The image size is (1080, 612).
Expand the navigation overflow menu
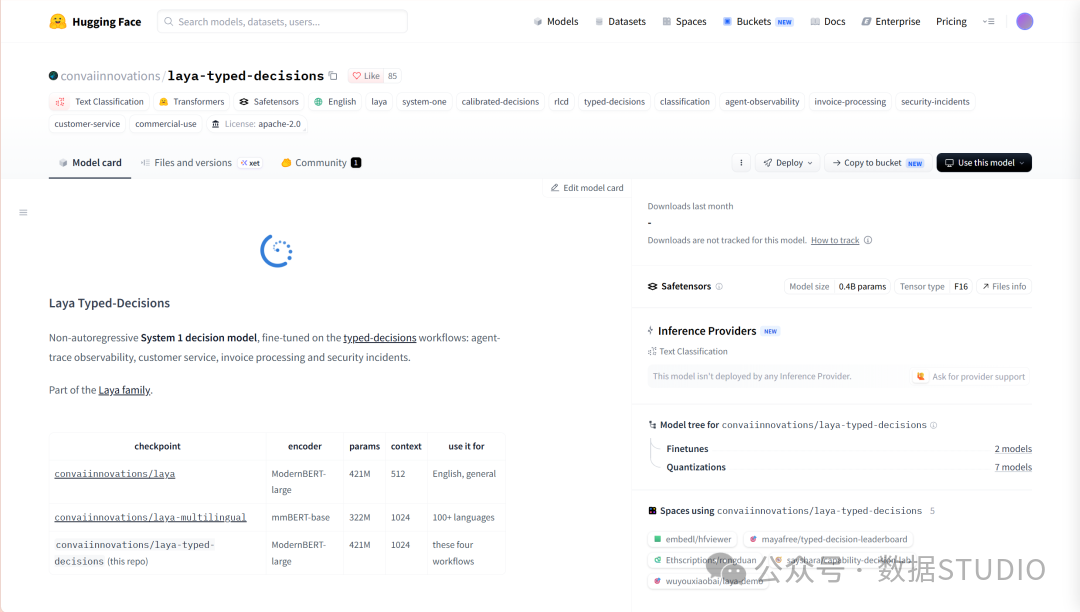point(988,21)
